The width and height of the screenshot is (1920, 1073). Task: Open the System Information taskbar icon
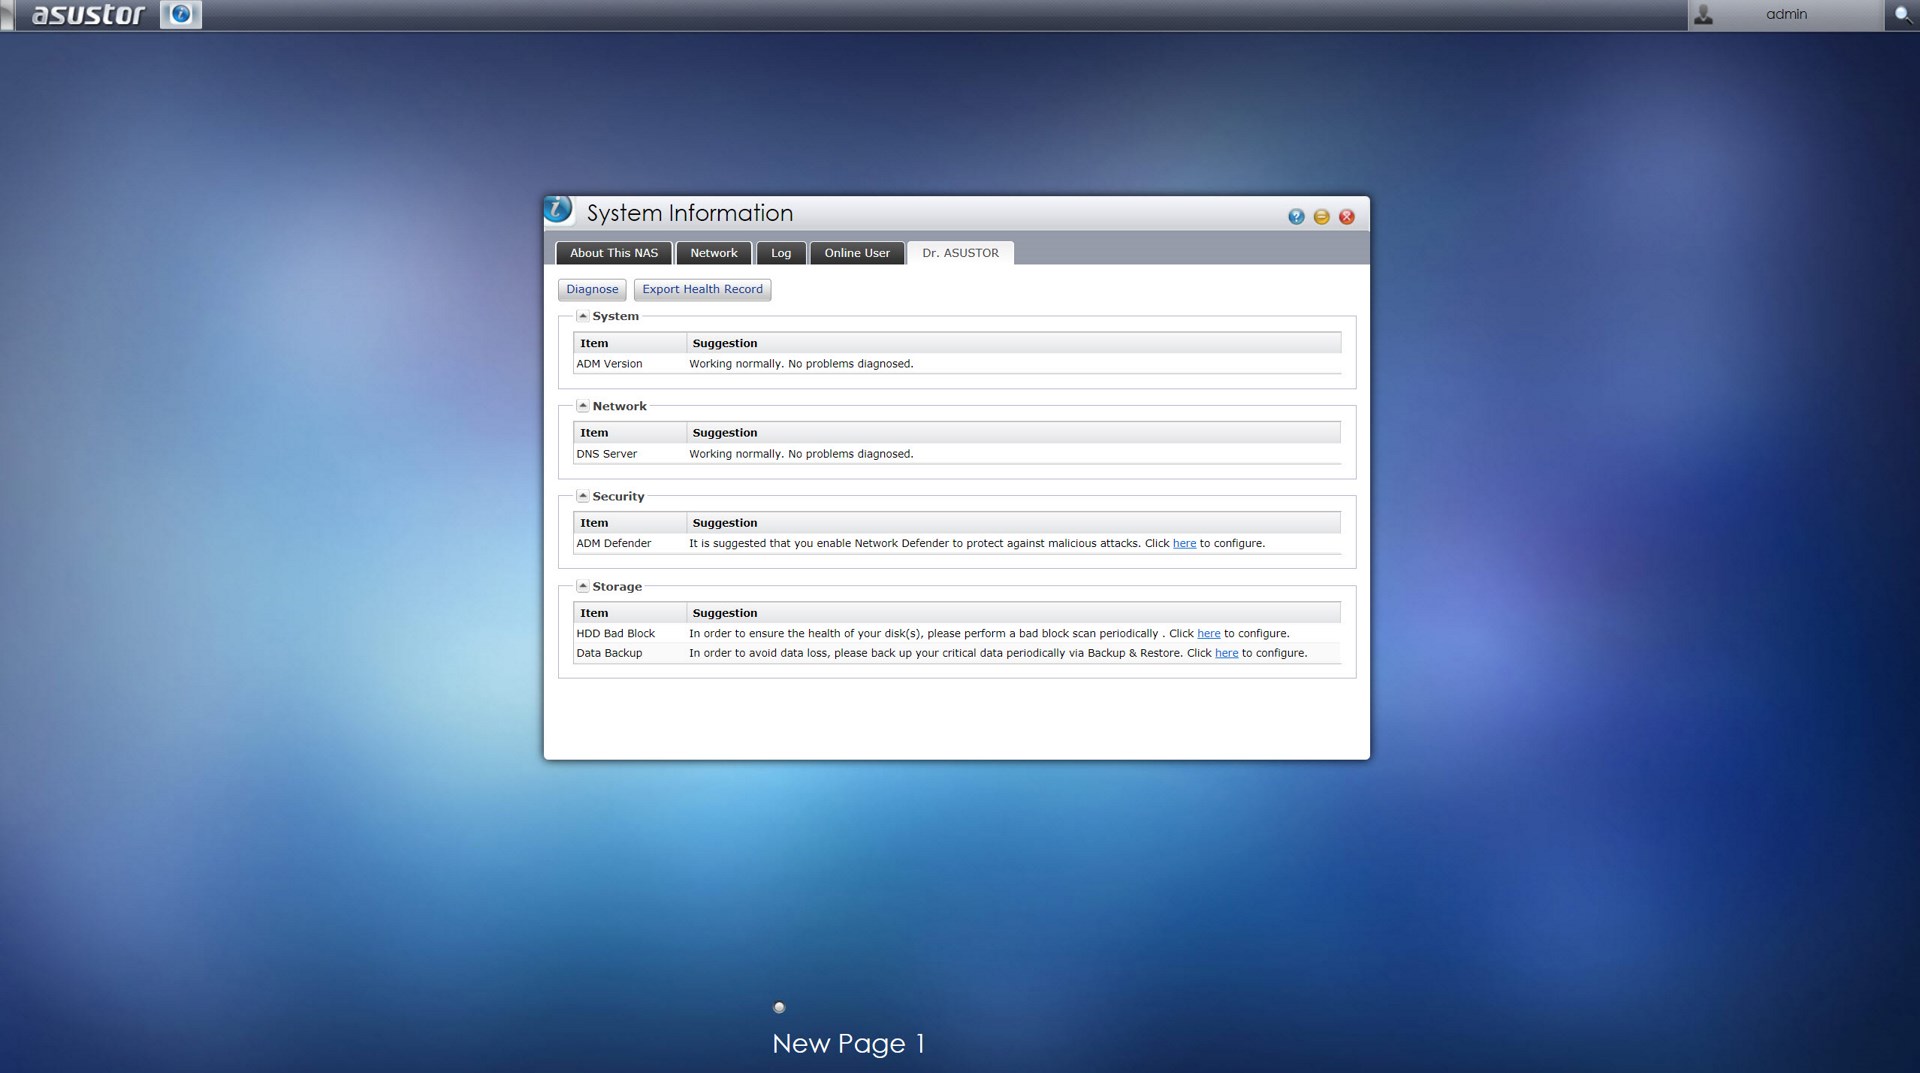(181, 15)
